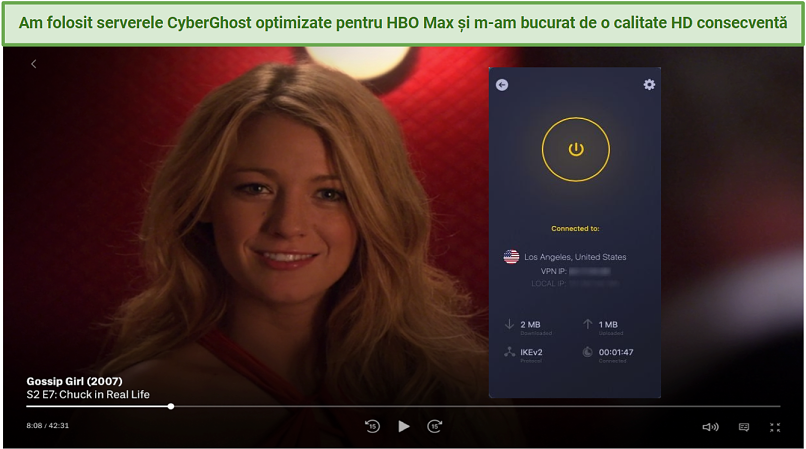Screen dimensions: 806x449
Task: Click the 8:08 / 42:31 time display
Action: (47, 425)
